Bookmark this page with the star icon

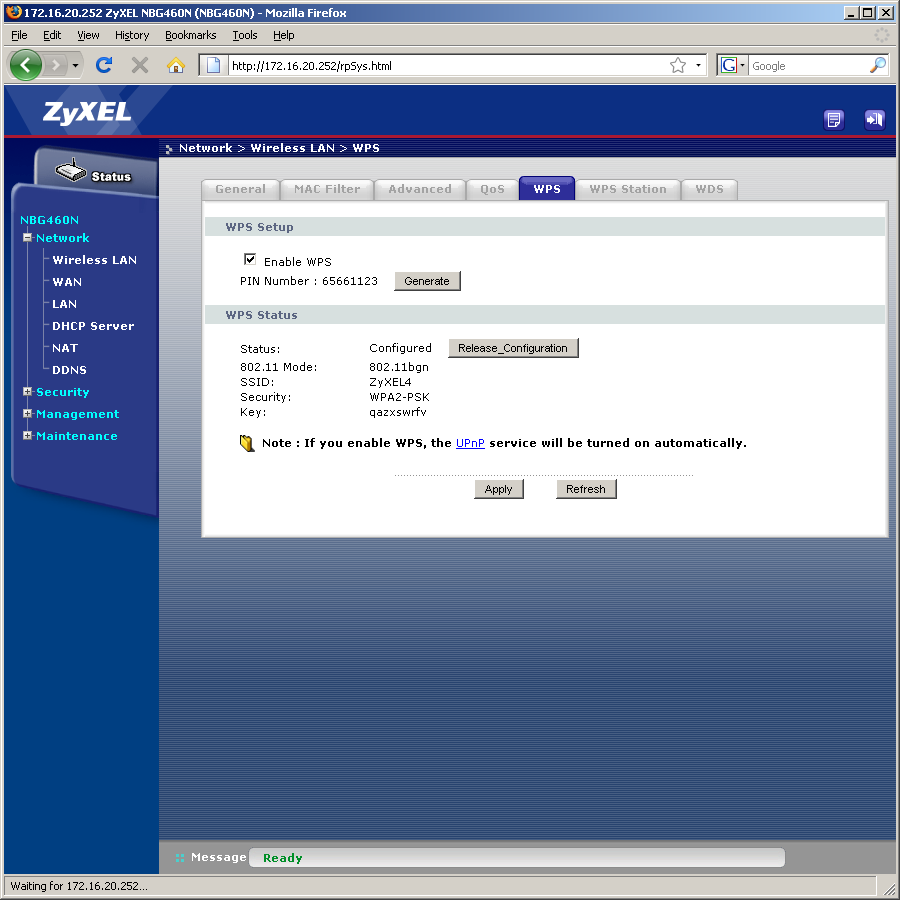point(678,65)
